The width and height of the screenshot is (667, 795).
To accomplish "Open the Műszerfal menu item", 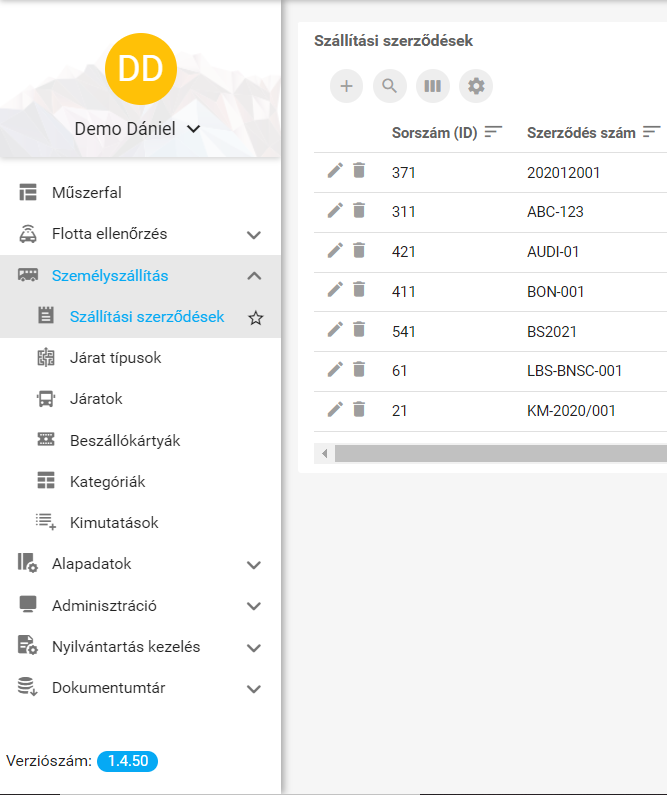I will [x=87, y=193].
